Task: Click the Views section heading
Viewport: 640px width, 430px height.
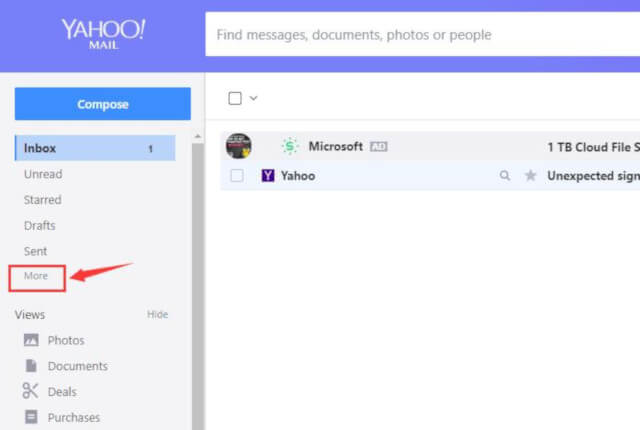Action: (x=30, y=315)
